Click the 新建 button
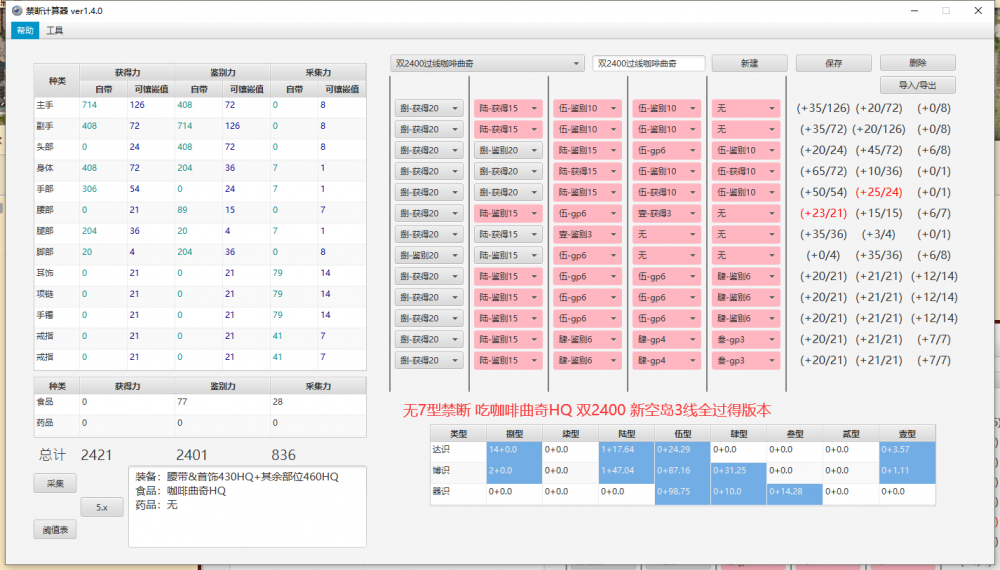 point(749,63)
